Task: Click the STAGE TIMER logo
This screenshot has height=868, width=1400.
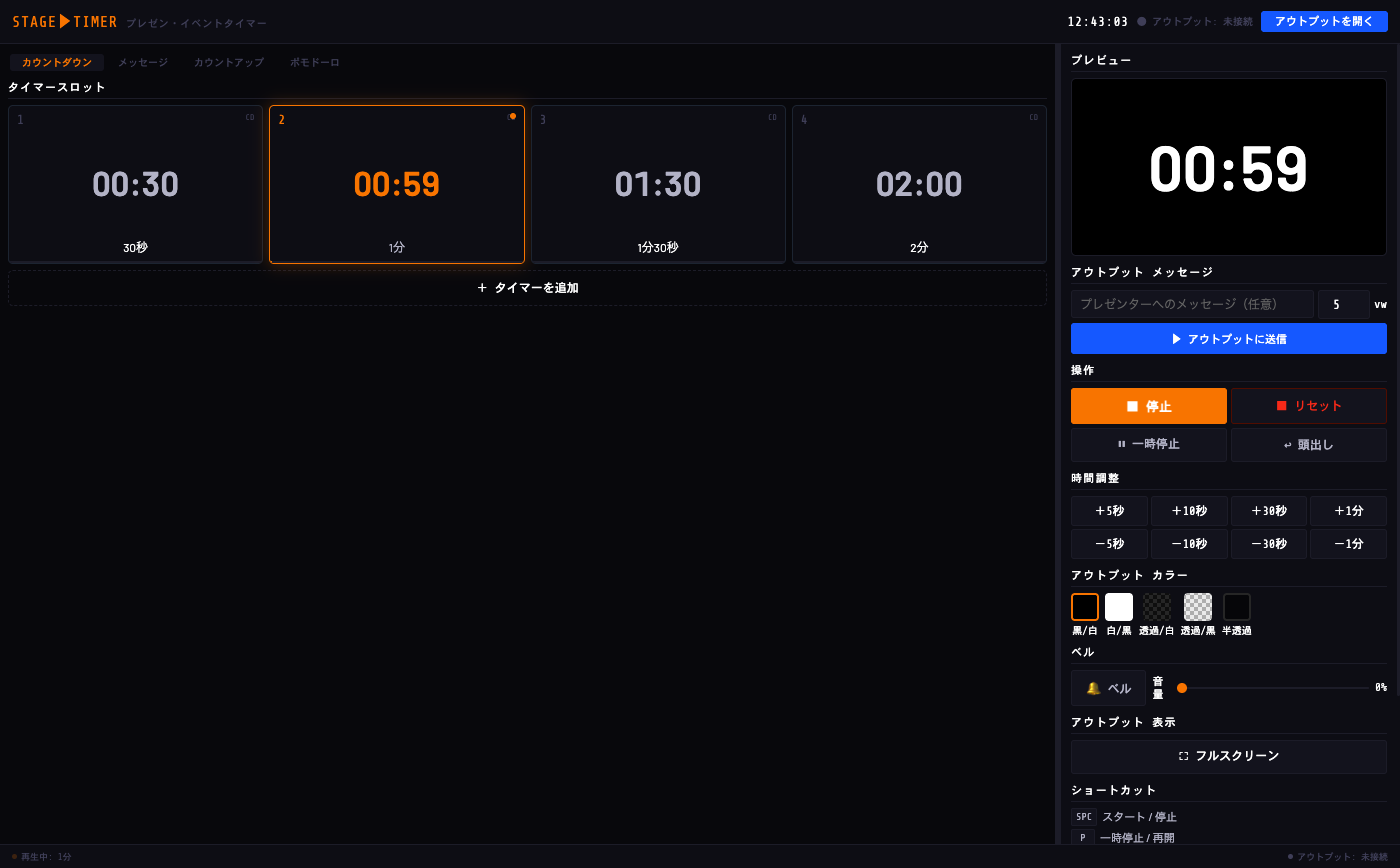Action: coord(65,21)
